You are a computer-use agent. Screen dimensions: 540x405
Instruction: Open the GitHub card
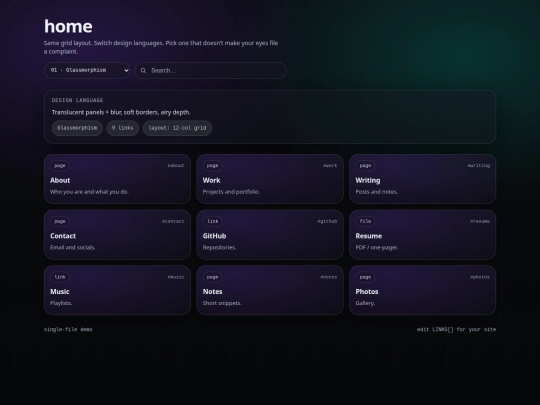pos(270,235)
